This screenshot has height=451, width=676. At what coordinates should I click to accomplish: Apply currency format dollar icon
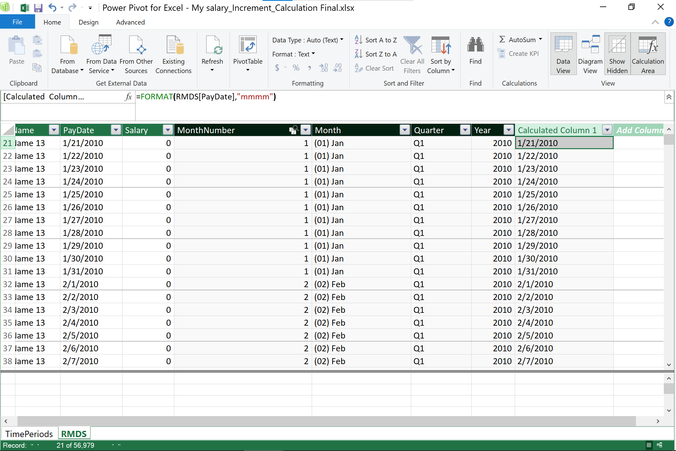[x=277, y=68]
